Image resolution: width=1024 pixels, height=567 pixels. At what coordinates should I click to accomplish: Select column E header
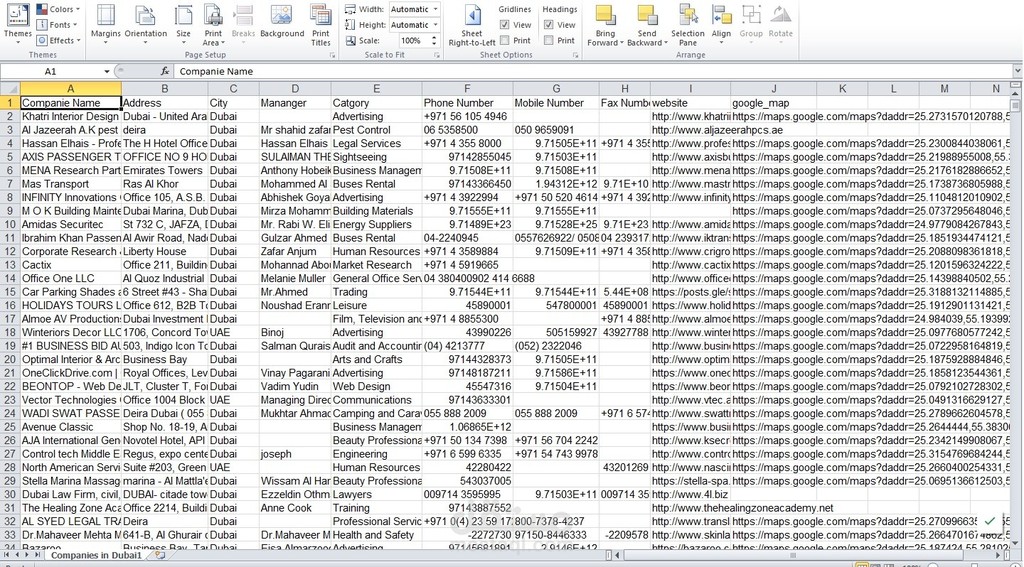(x=376, y=89)
